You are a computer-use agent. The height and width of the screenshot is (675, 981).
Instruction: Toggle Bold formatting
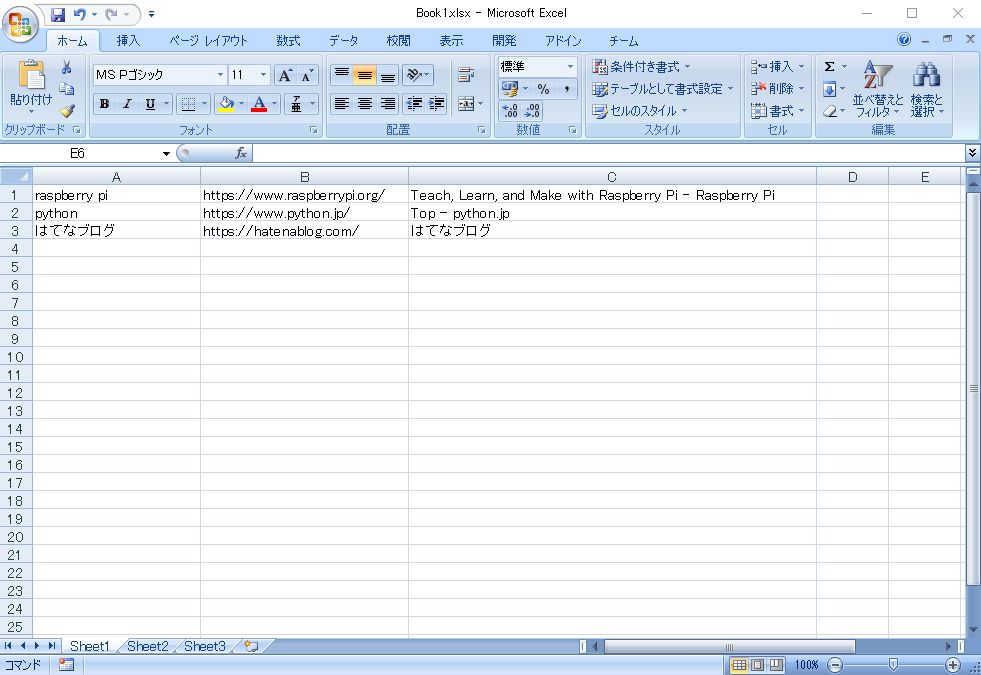click(x=104, y=104)
